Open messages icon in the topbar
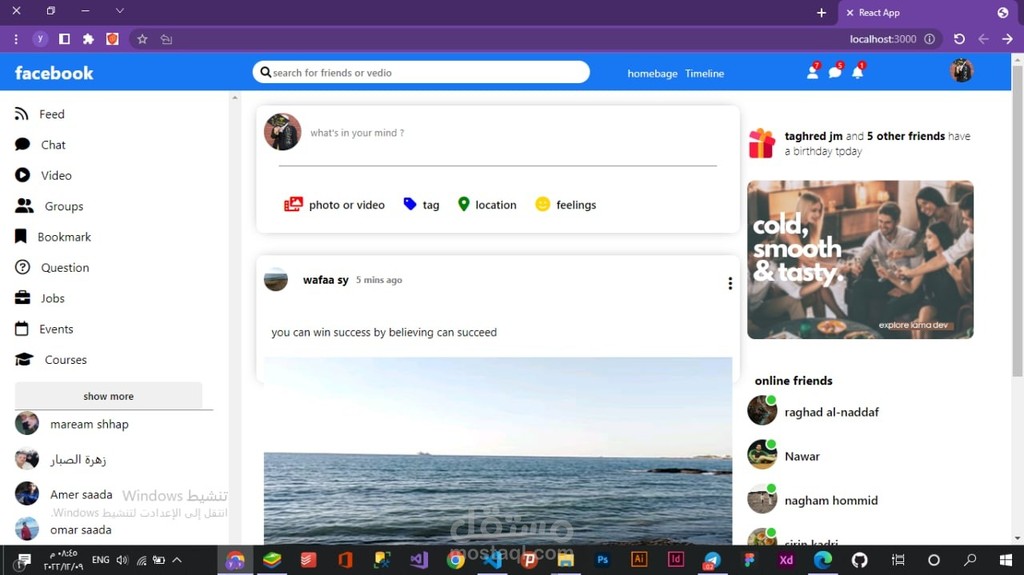1024x575 pixels. pos(835,72)
